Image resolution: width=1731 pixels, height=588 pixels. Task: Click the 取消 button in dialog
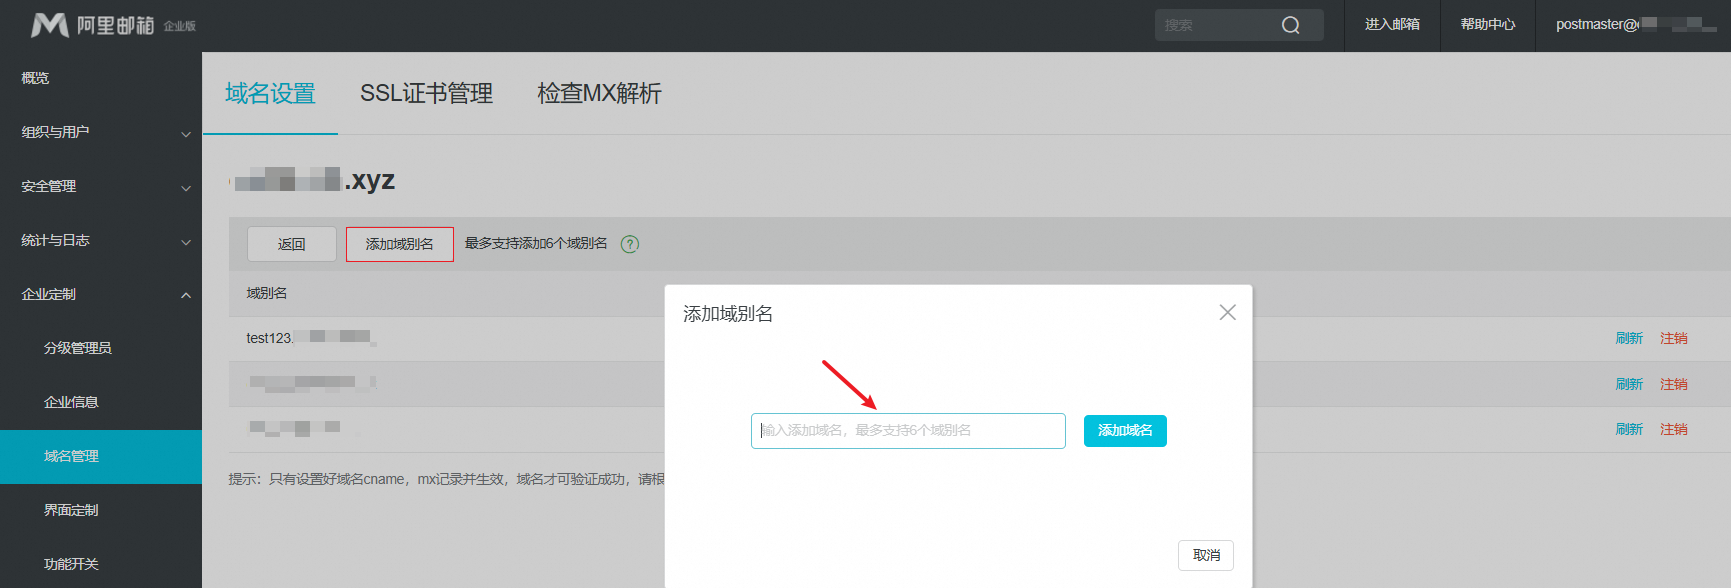pos(1205,555)
